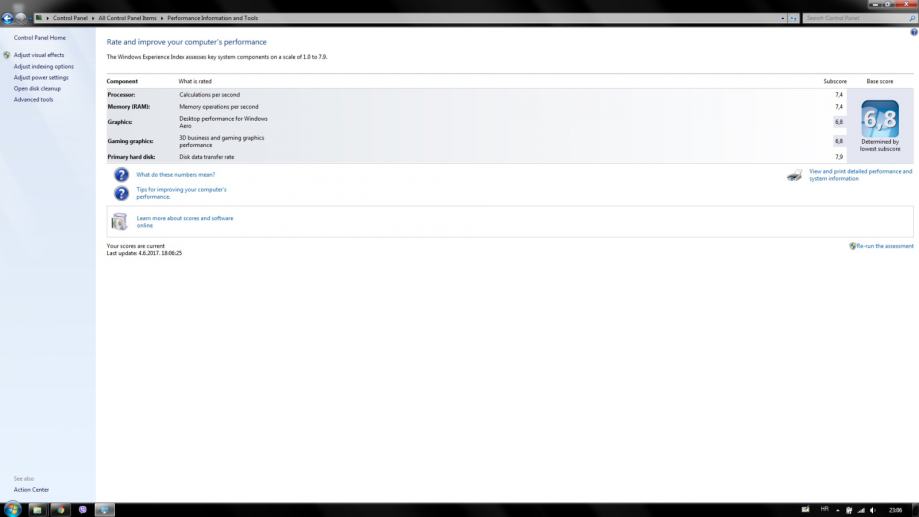Open Adjust indexing options
Image resolution: width=919 pixels, height=517 pixels.
43,66
